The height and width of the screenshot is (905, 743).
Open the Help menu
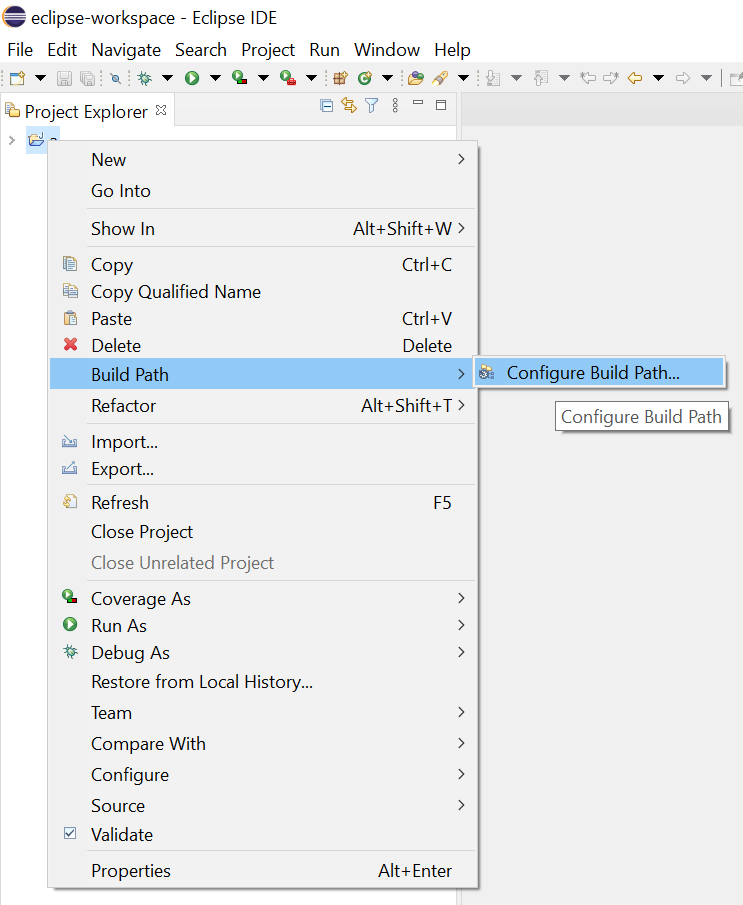(x=453, y=50)
